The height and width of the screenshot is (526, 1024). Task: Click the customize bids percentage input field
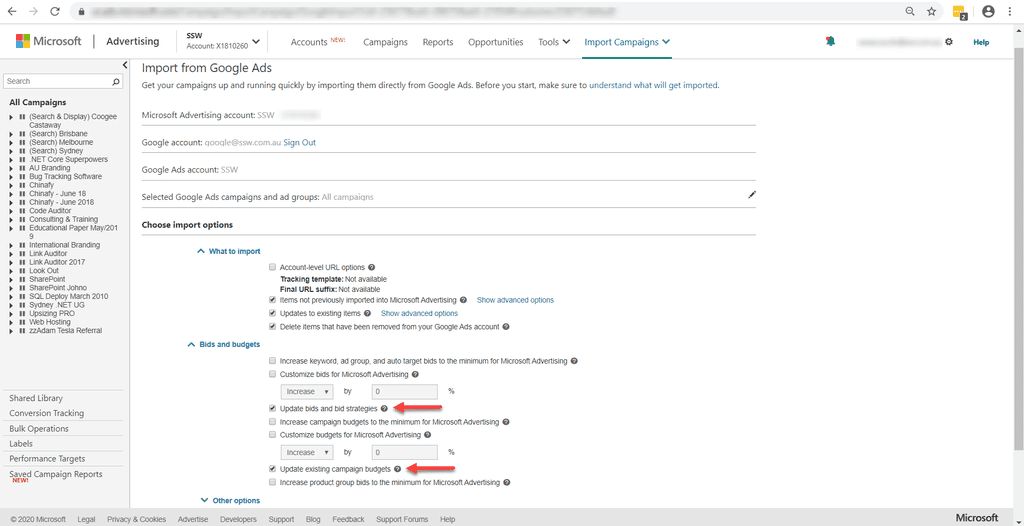tap(405, 392)
